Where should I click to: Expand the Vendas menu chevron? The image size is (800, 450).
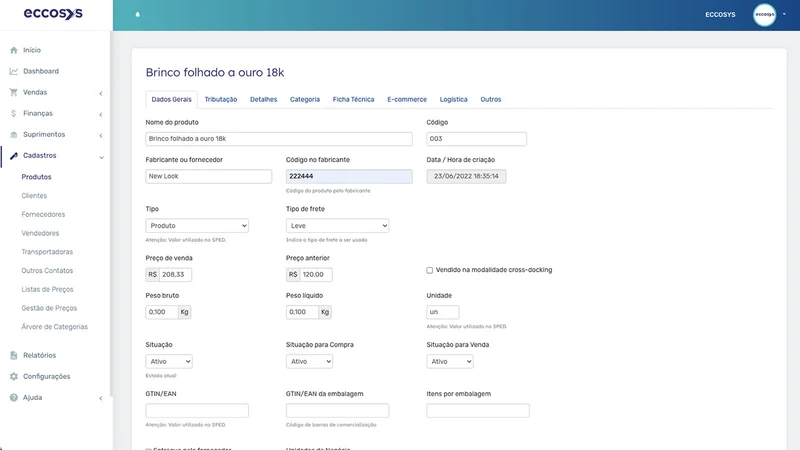[x=101, y=93]
